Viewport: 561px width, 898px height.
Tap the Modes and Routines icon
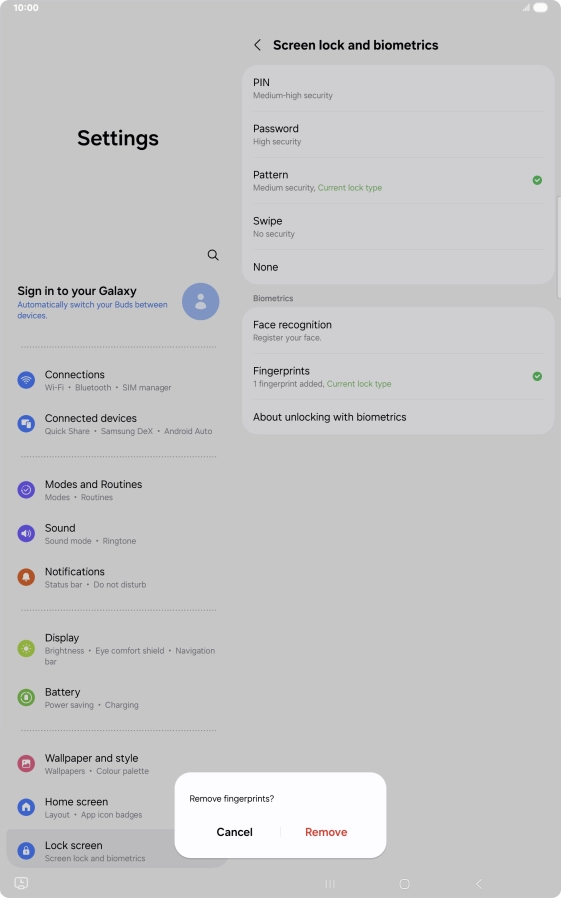pyautogui.click(x=26, y=490)
